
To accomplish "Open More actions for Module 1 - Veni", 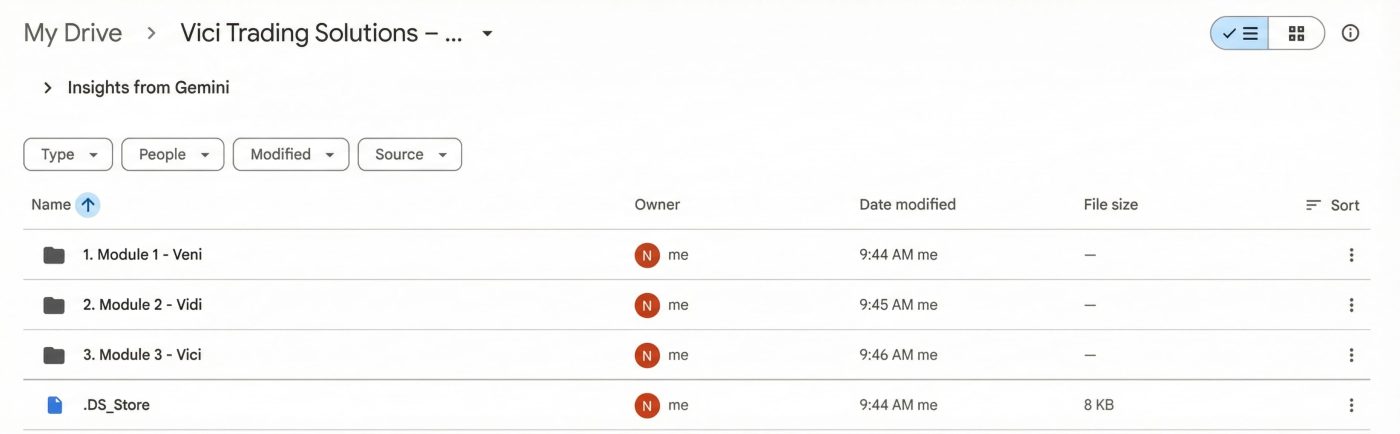I will [x=1351, y=255].
